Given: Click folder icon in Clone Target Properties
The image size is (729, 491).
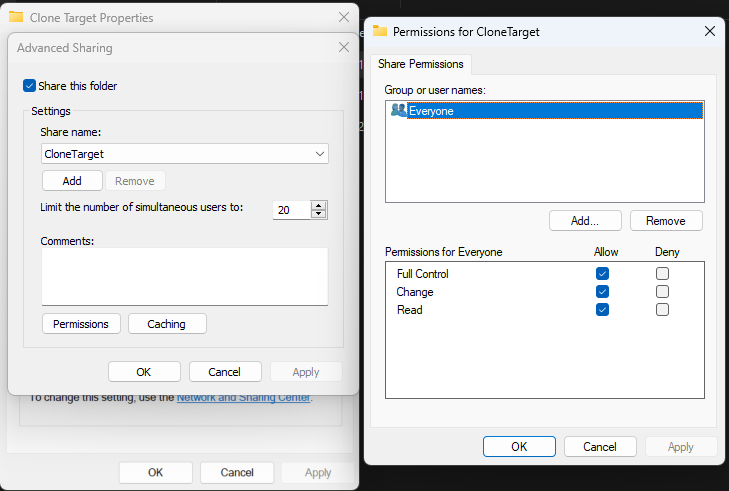Looking at the screenshot, I should point(16,17).
